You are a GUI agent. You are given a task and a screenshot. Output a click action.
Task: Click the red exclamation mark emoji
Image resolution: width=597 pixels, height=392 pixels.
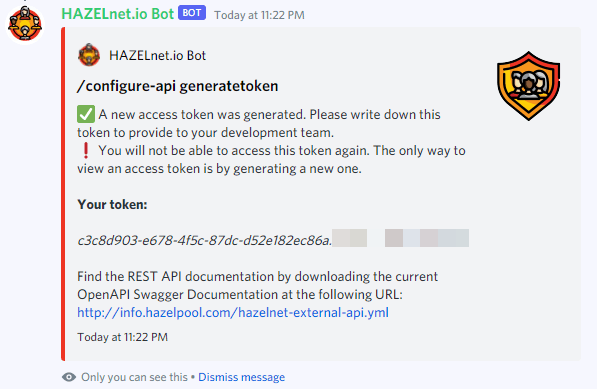pyautogui.click(x=86, y=150)
